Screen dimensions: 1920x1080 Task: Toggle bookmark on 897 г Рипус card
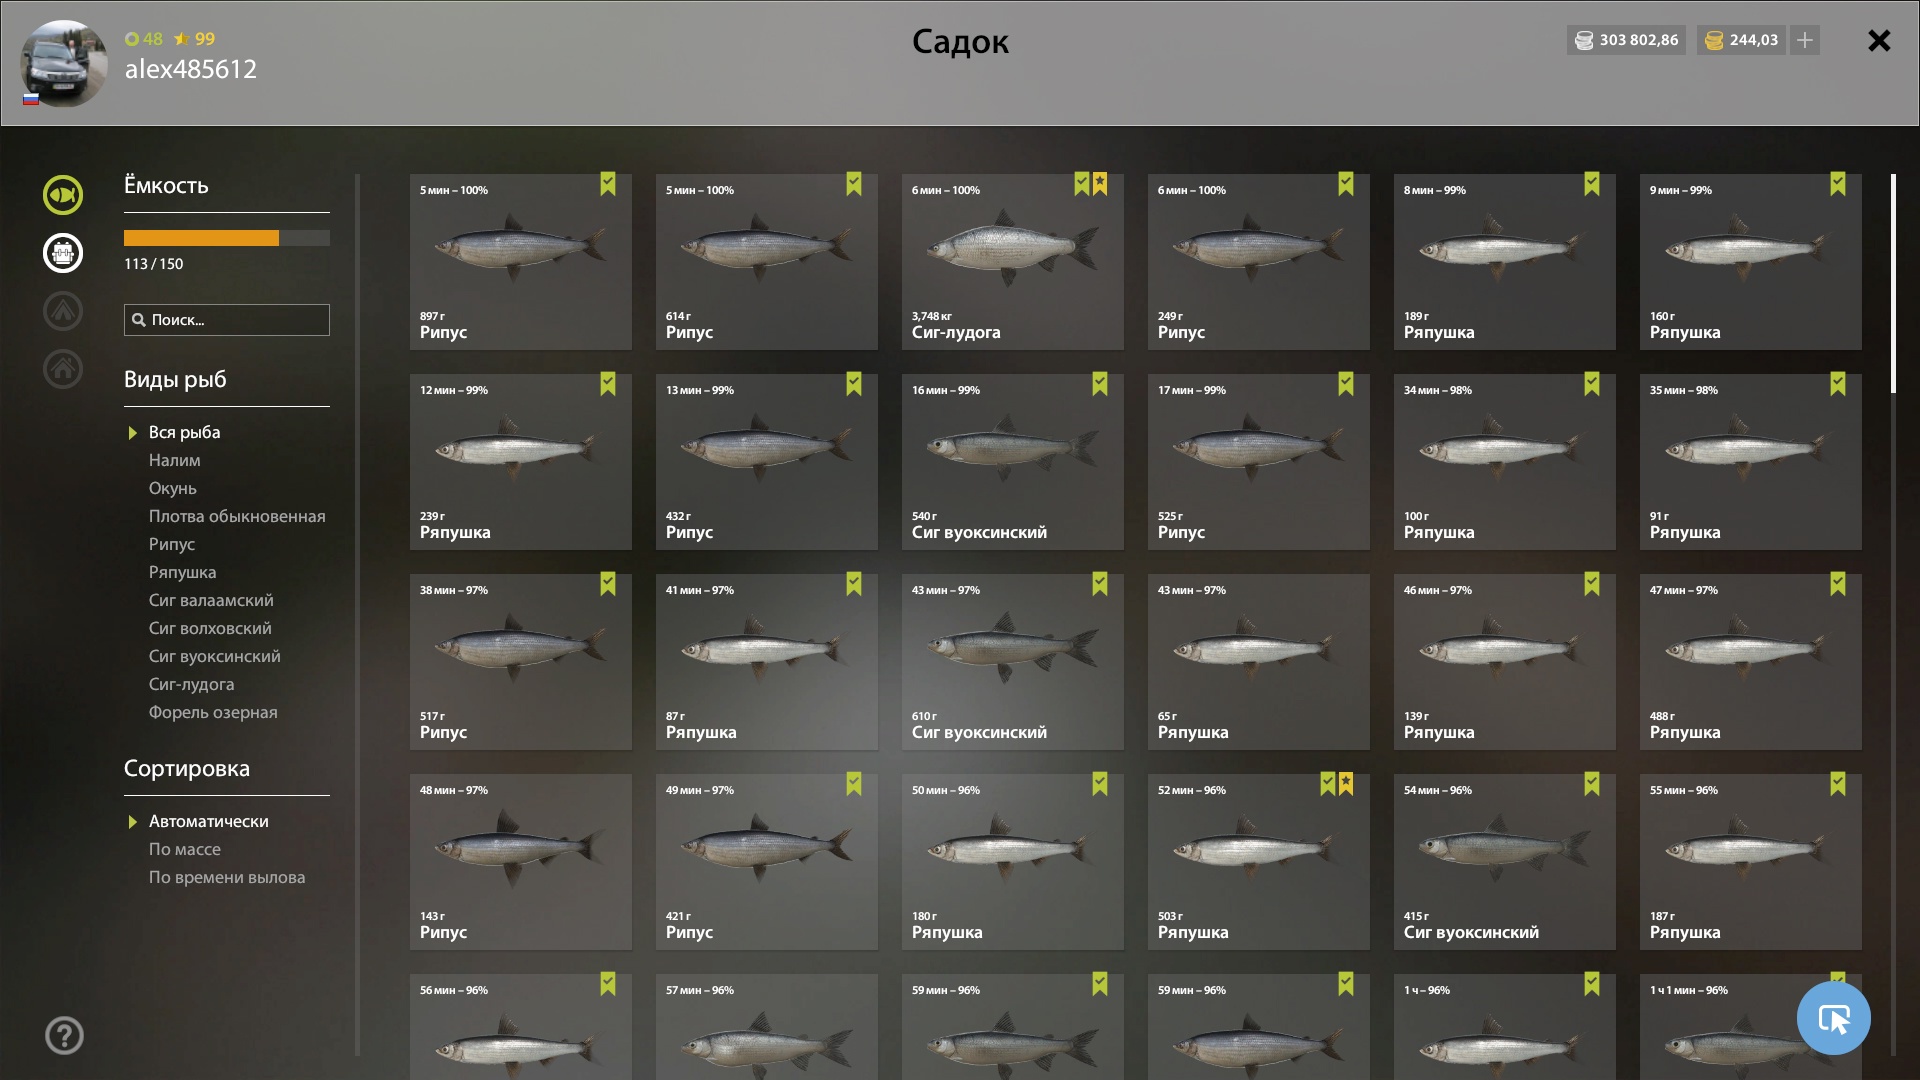point(608,183)
